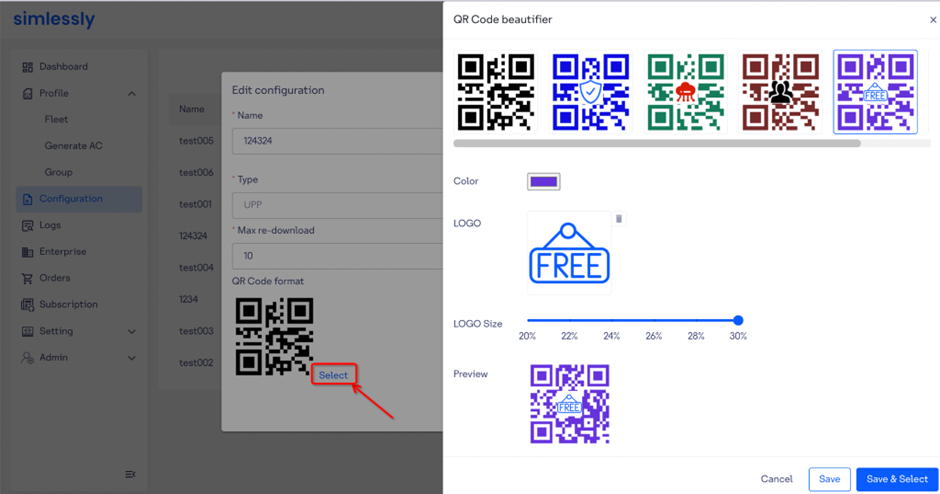The height and width of the screenshot is (494, 940).
Task: Click the test005 row in table
Action: click(196, 141)
